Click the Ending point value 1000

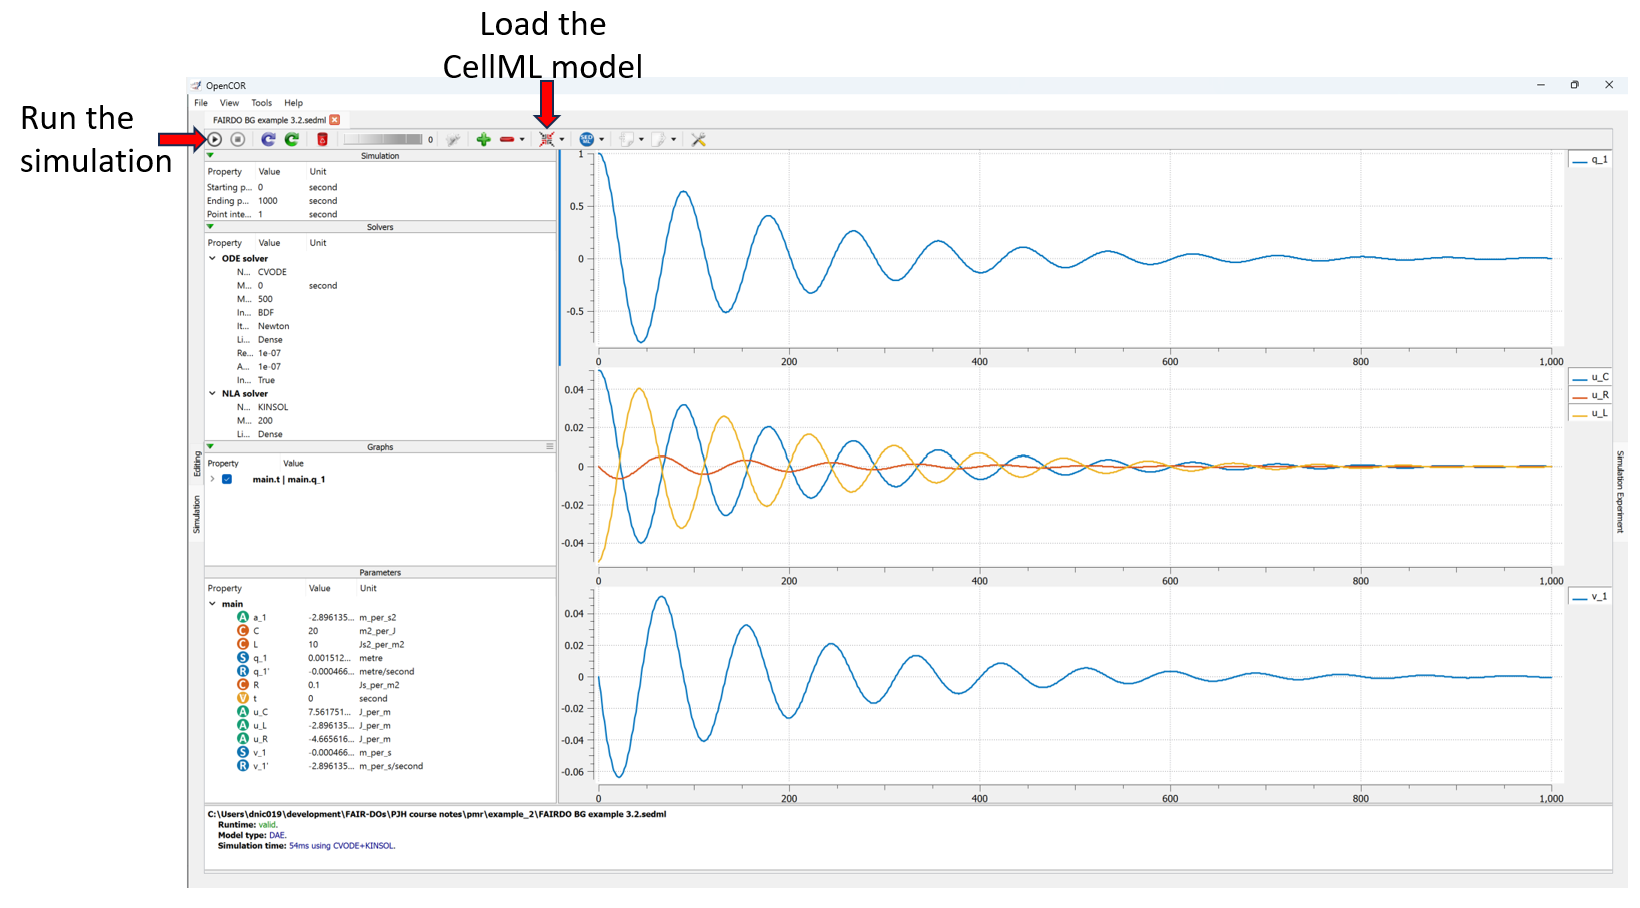click(x=268, y=201)
